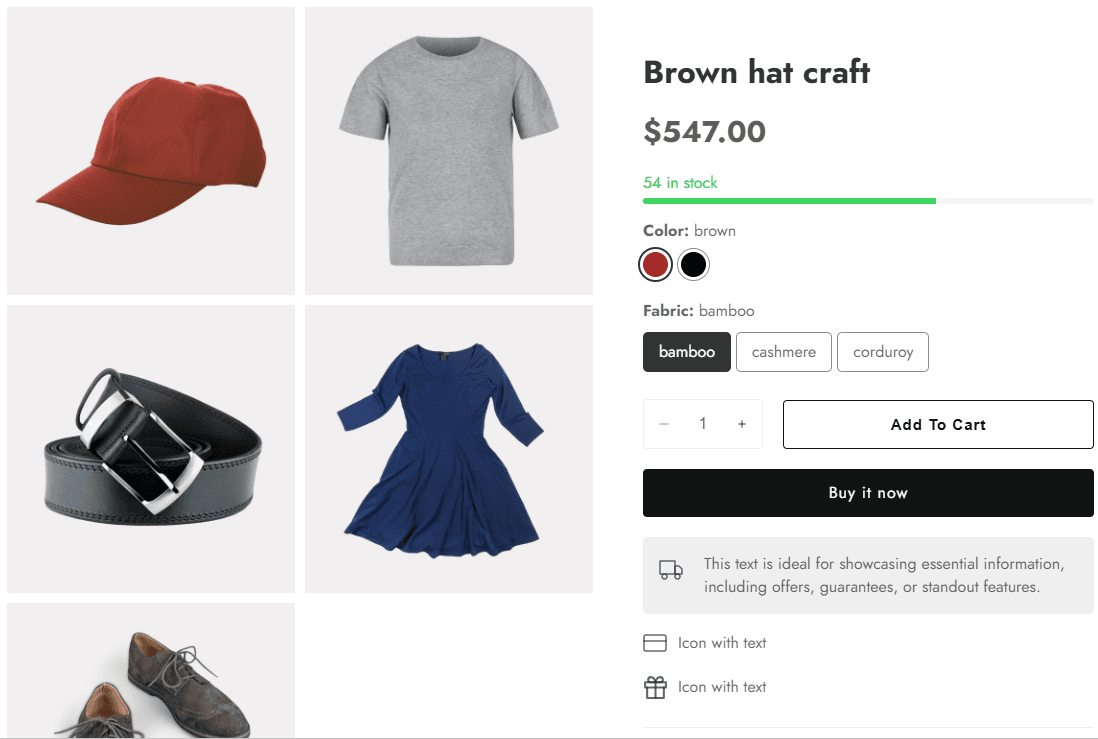Viewport: 1098px width, 739px height.
Task: Increase quantity with the plus button
Action: pos(742,424)
